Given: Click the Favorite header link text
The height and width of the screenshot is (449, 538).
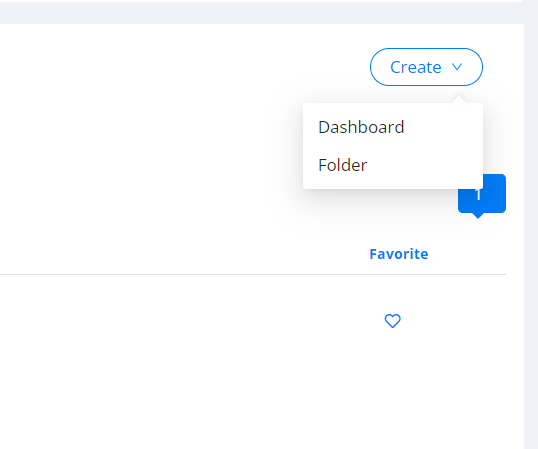Looking at the screenshot, I should pos(399,254).
